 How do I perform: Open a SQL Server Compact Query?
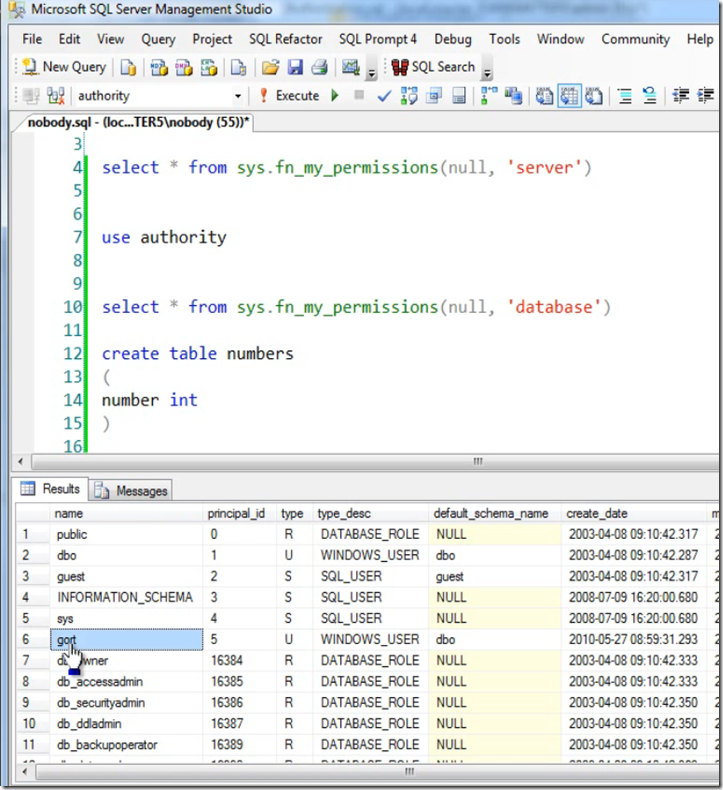(238, 67)
